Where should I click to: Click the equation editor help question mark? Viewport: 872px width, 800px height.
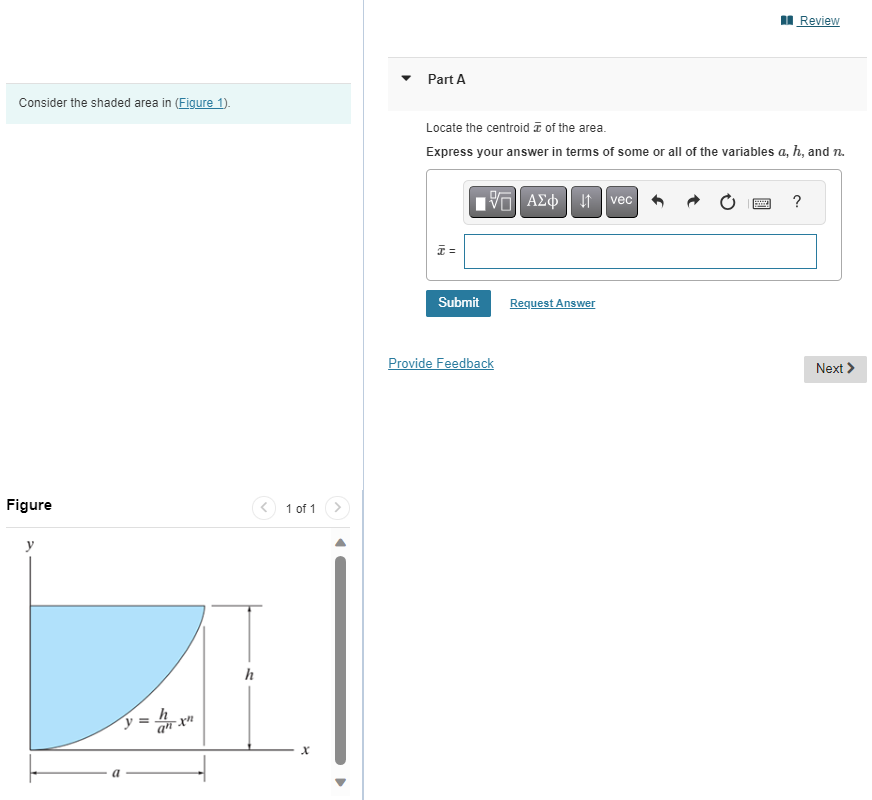[x=796, y=202]
